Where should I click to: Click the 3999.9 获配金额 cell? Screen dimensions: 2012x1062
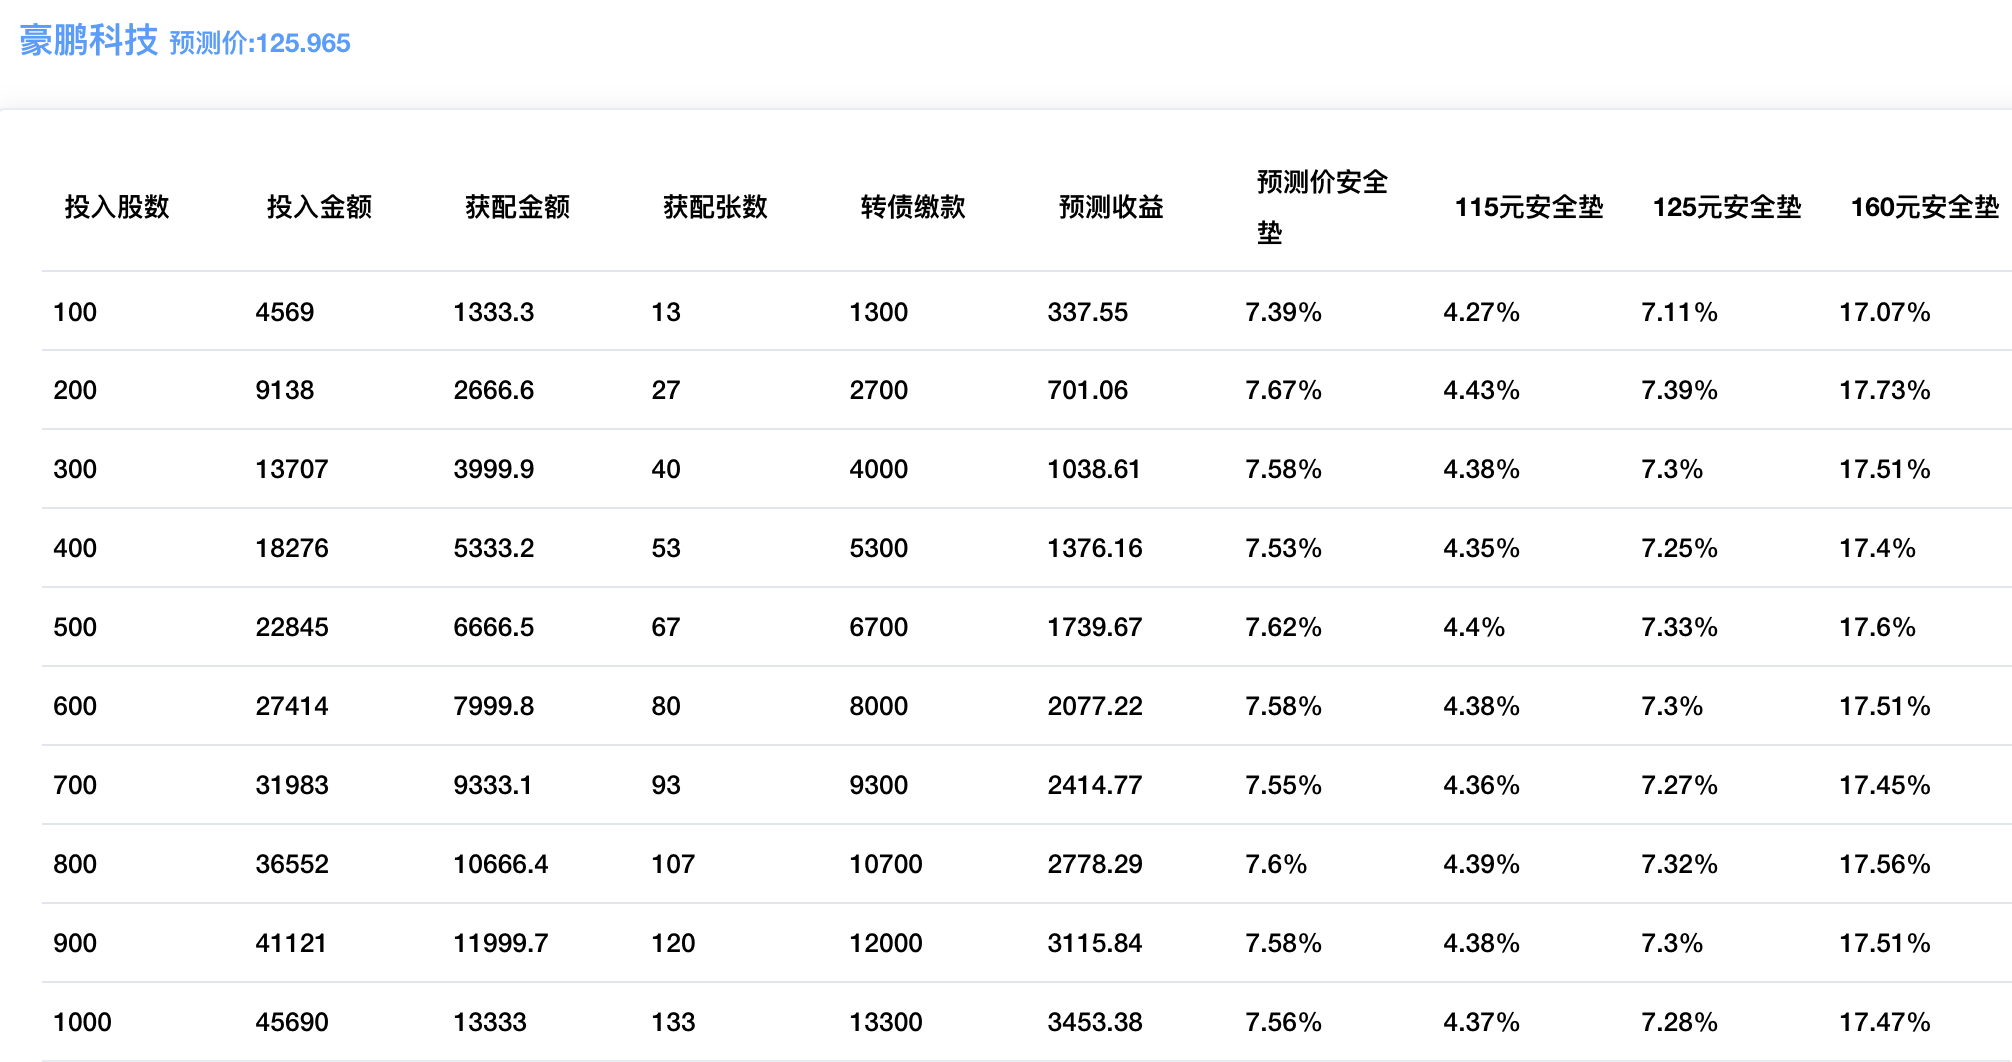[493, 469]
